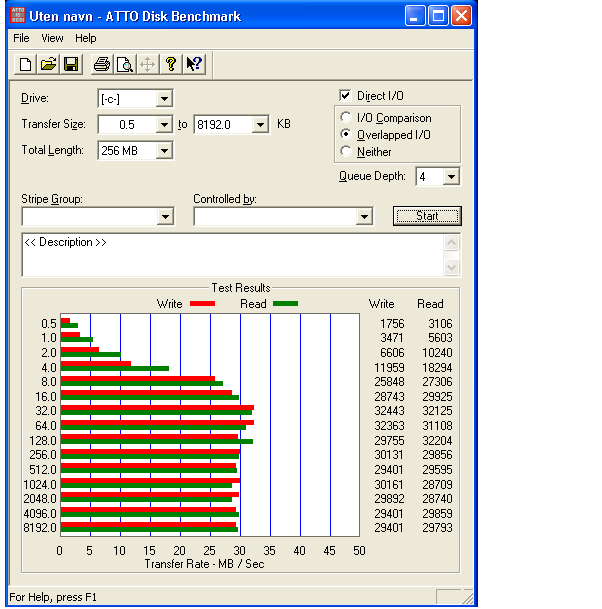Click the window resize grip in status bar

point(467,597)
